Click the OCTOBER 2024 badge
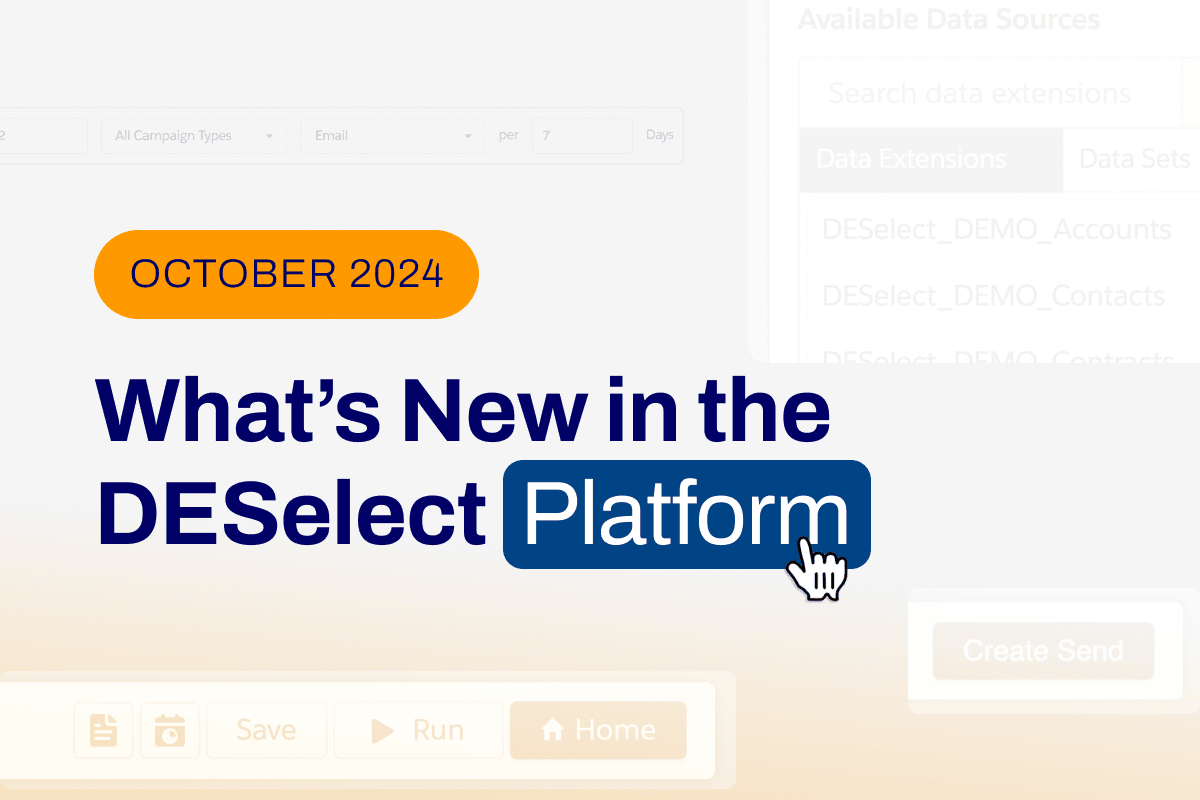 coord(286,273)
